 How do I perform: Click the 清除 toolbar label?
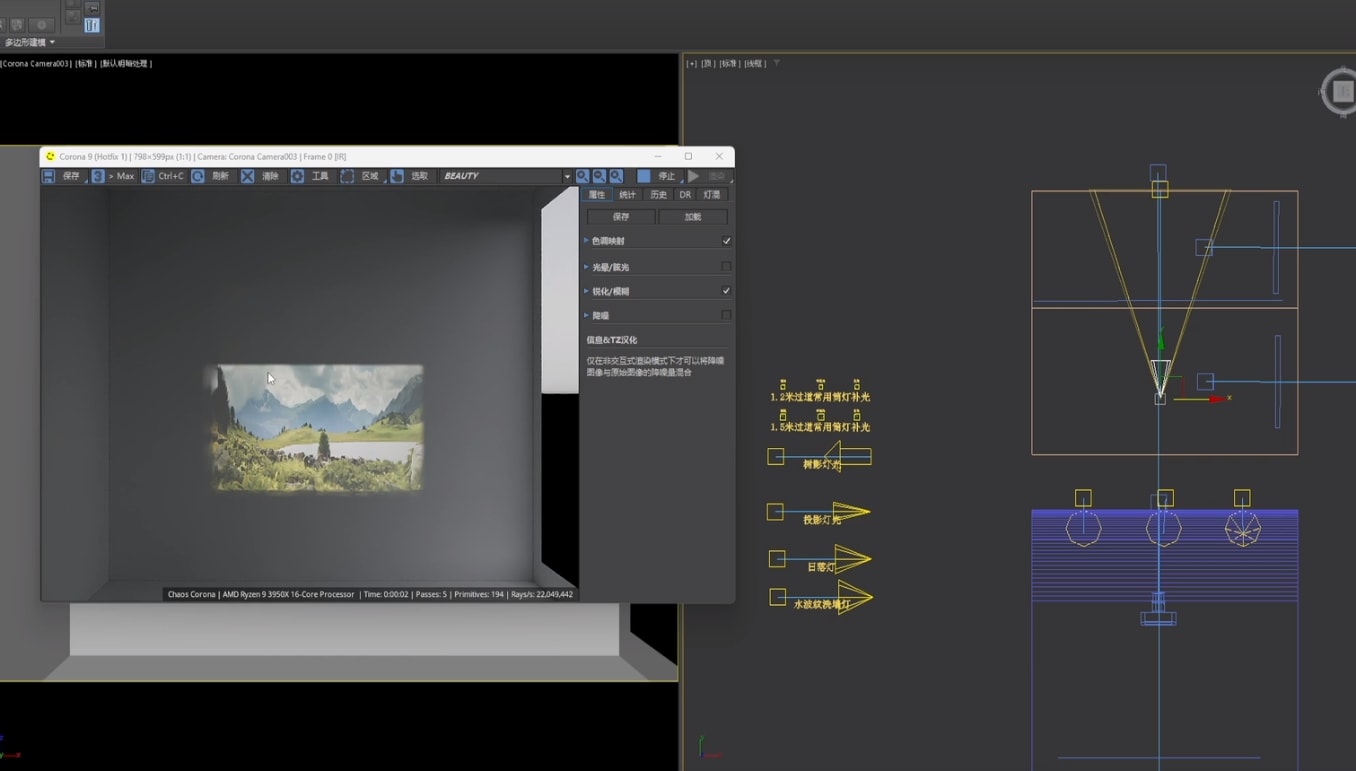click(x=270, y=176)
